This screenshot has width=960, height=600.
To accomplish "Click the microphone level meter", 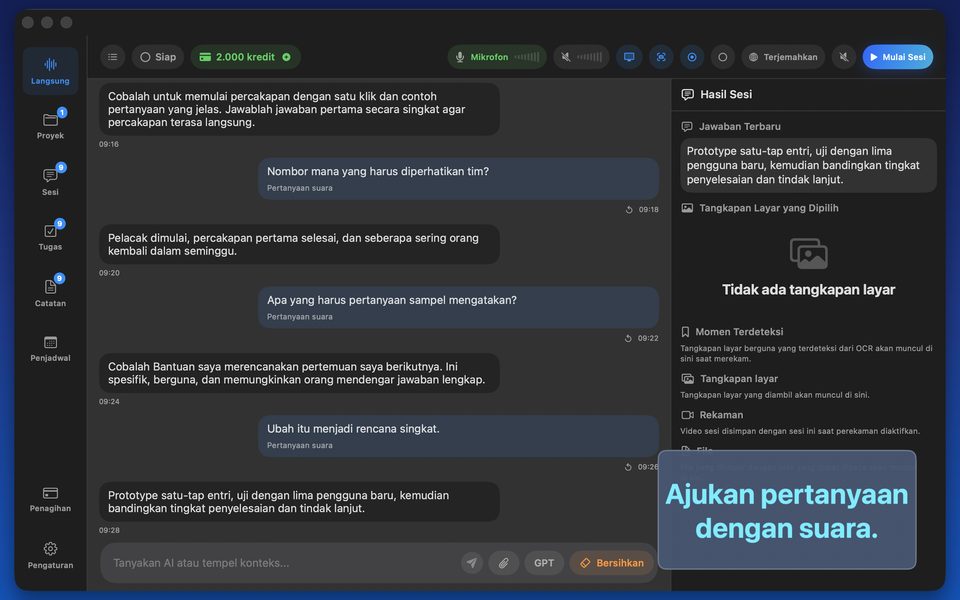I will point(527,57).
